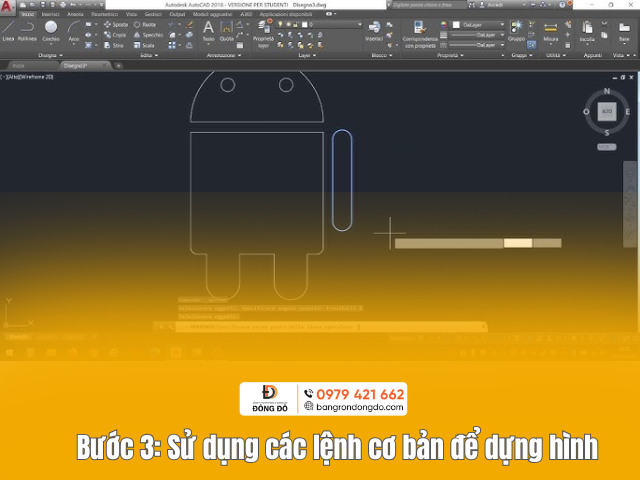Select the highlighted rounded arm slot shape

(x=342, y=180)
